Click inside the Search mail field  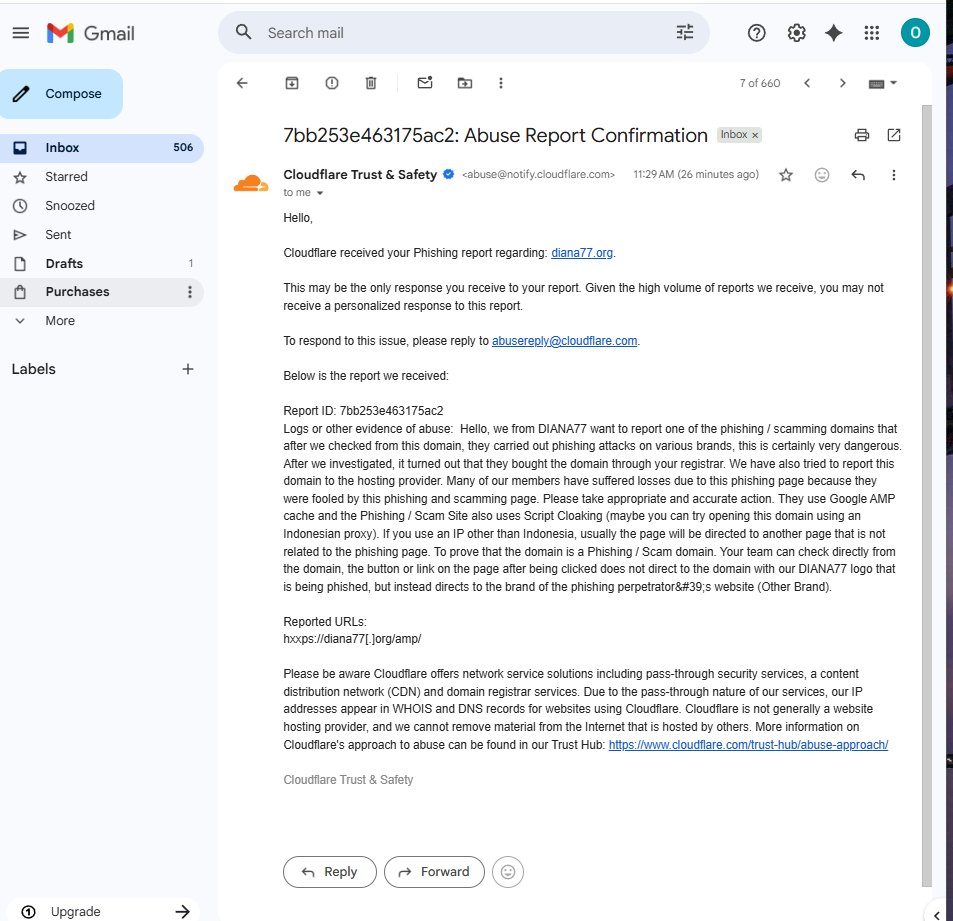465,33
